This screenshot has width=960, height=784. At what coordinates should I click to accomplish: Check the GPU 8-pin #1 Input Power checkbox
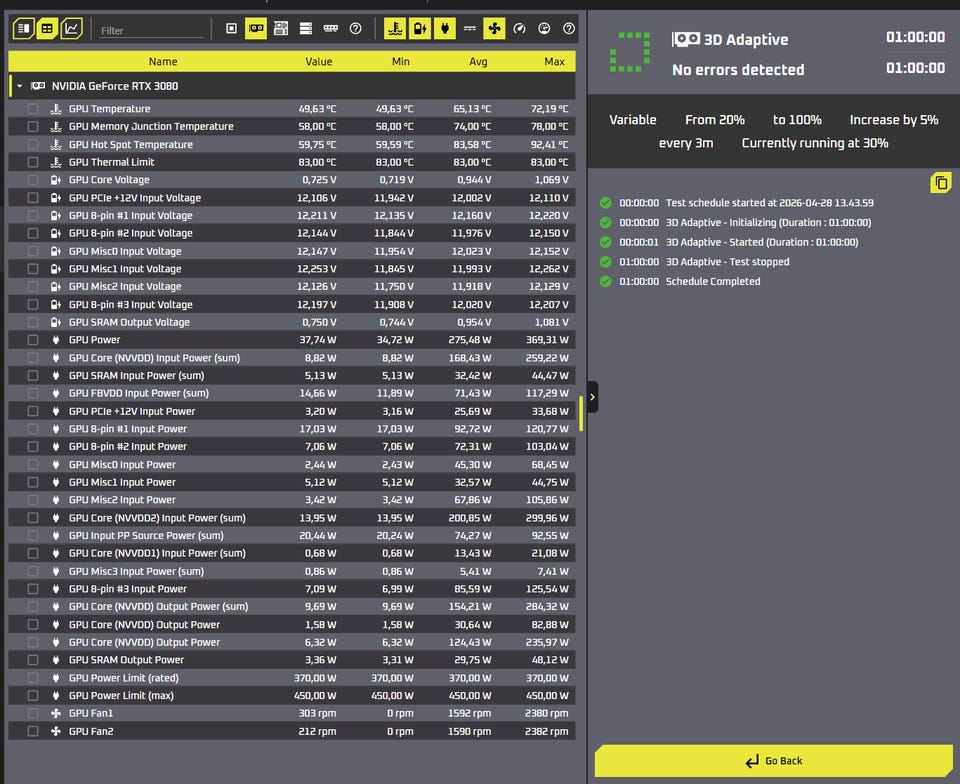coord(33,429)
